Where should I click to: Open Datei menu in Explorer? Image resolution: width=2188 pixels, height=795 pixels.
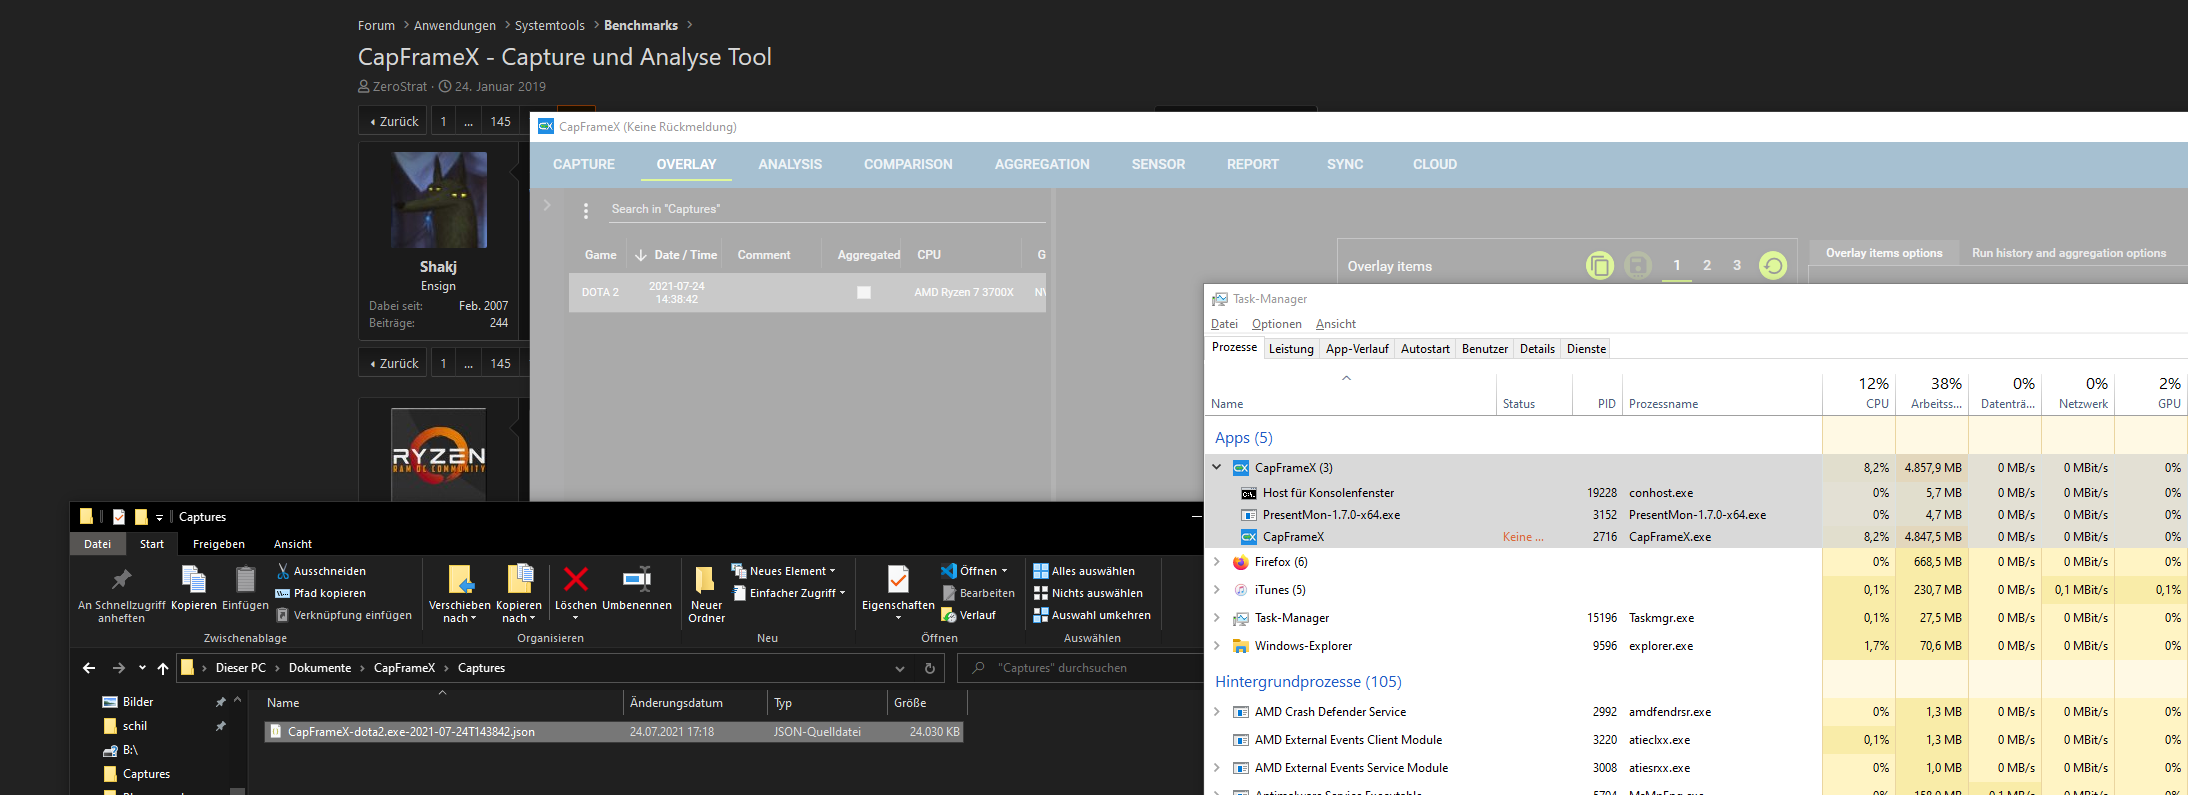(97, 544)
